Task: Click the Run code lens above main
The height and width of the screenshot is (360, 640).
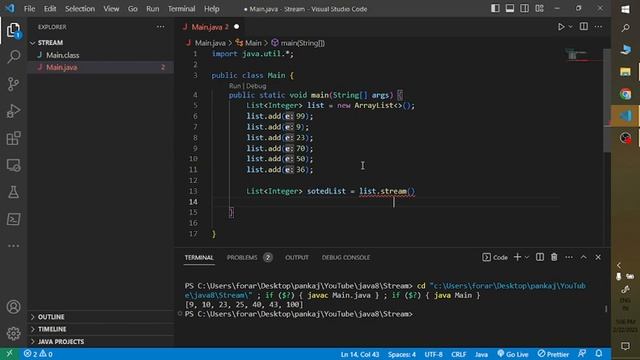Action: (235, 86)
